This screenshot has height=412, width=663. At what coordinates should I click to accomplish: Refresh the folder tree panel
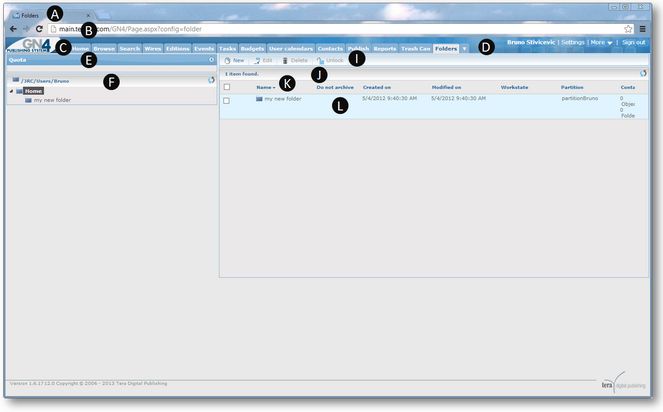coord(211,79)
